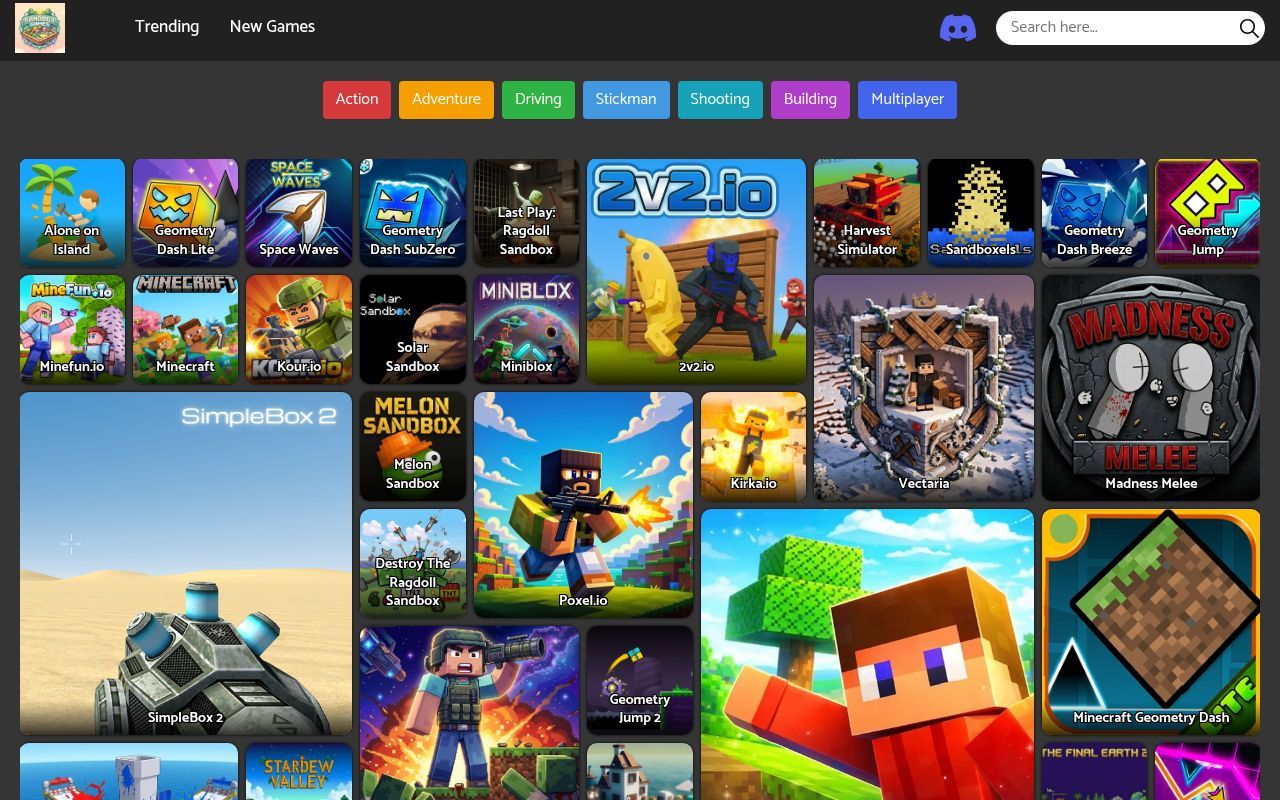Viewport: 1280px width, 800px height.
Task: Open the Alone on Island game
Action: (72, 212)
